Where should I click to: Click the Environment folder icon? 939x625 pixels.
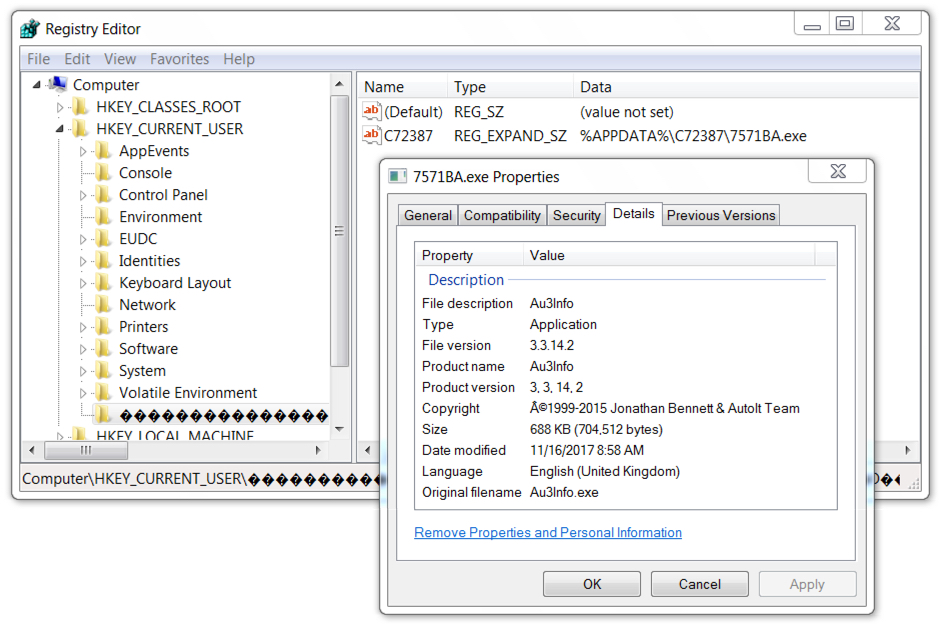click(103, 217)
